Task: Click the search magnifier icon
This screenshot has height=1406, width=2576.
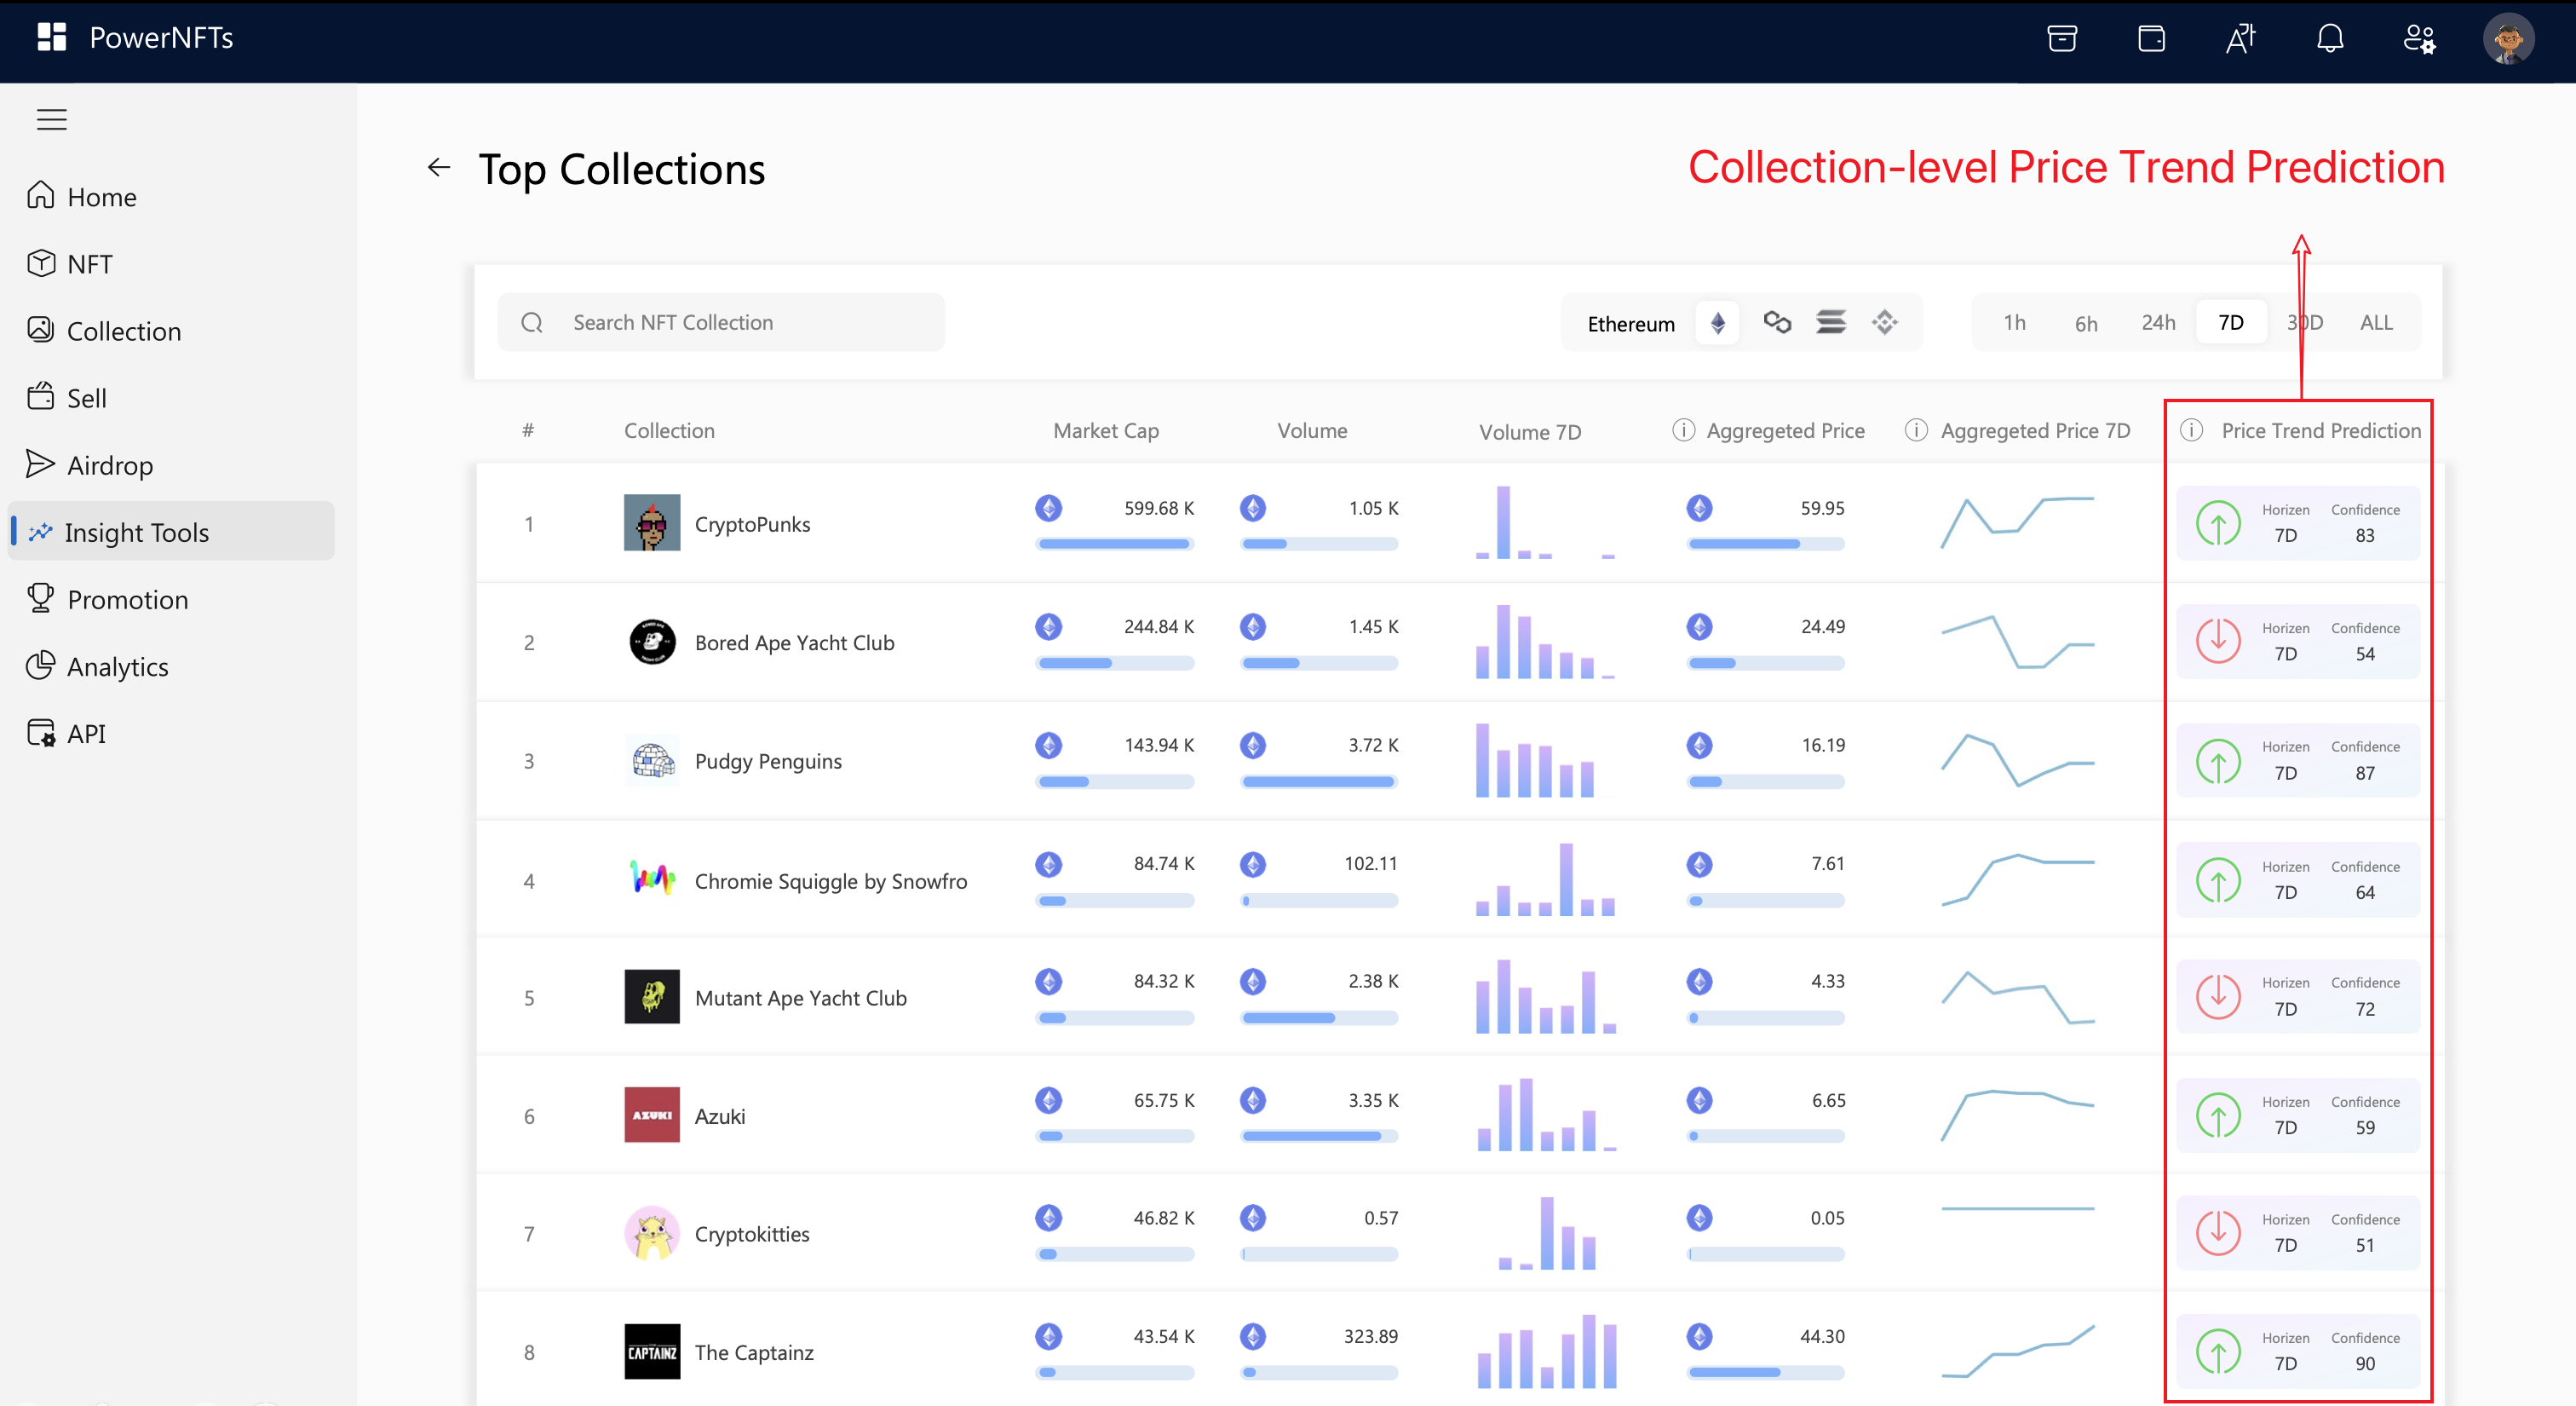Action: click(x=532, y=323)
